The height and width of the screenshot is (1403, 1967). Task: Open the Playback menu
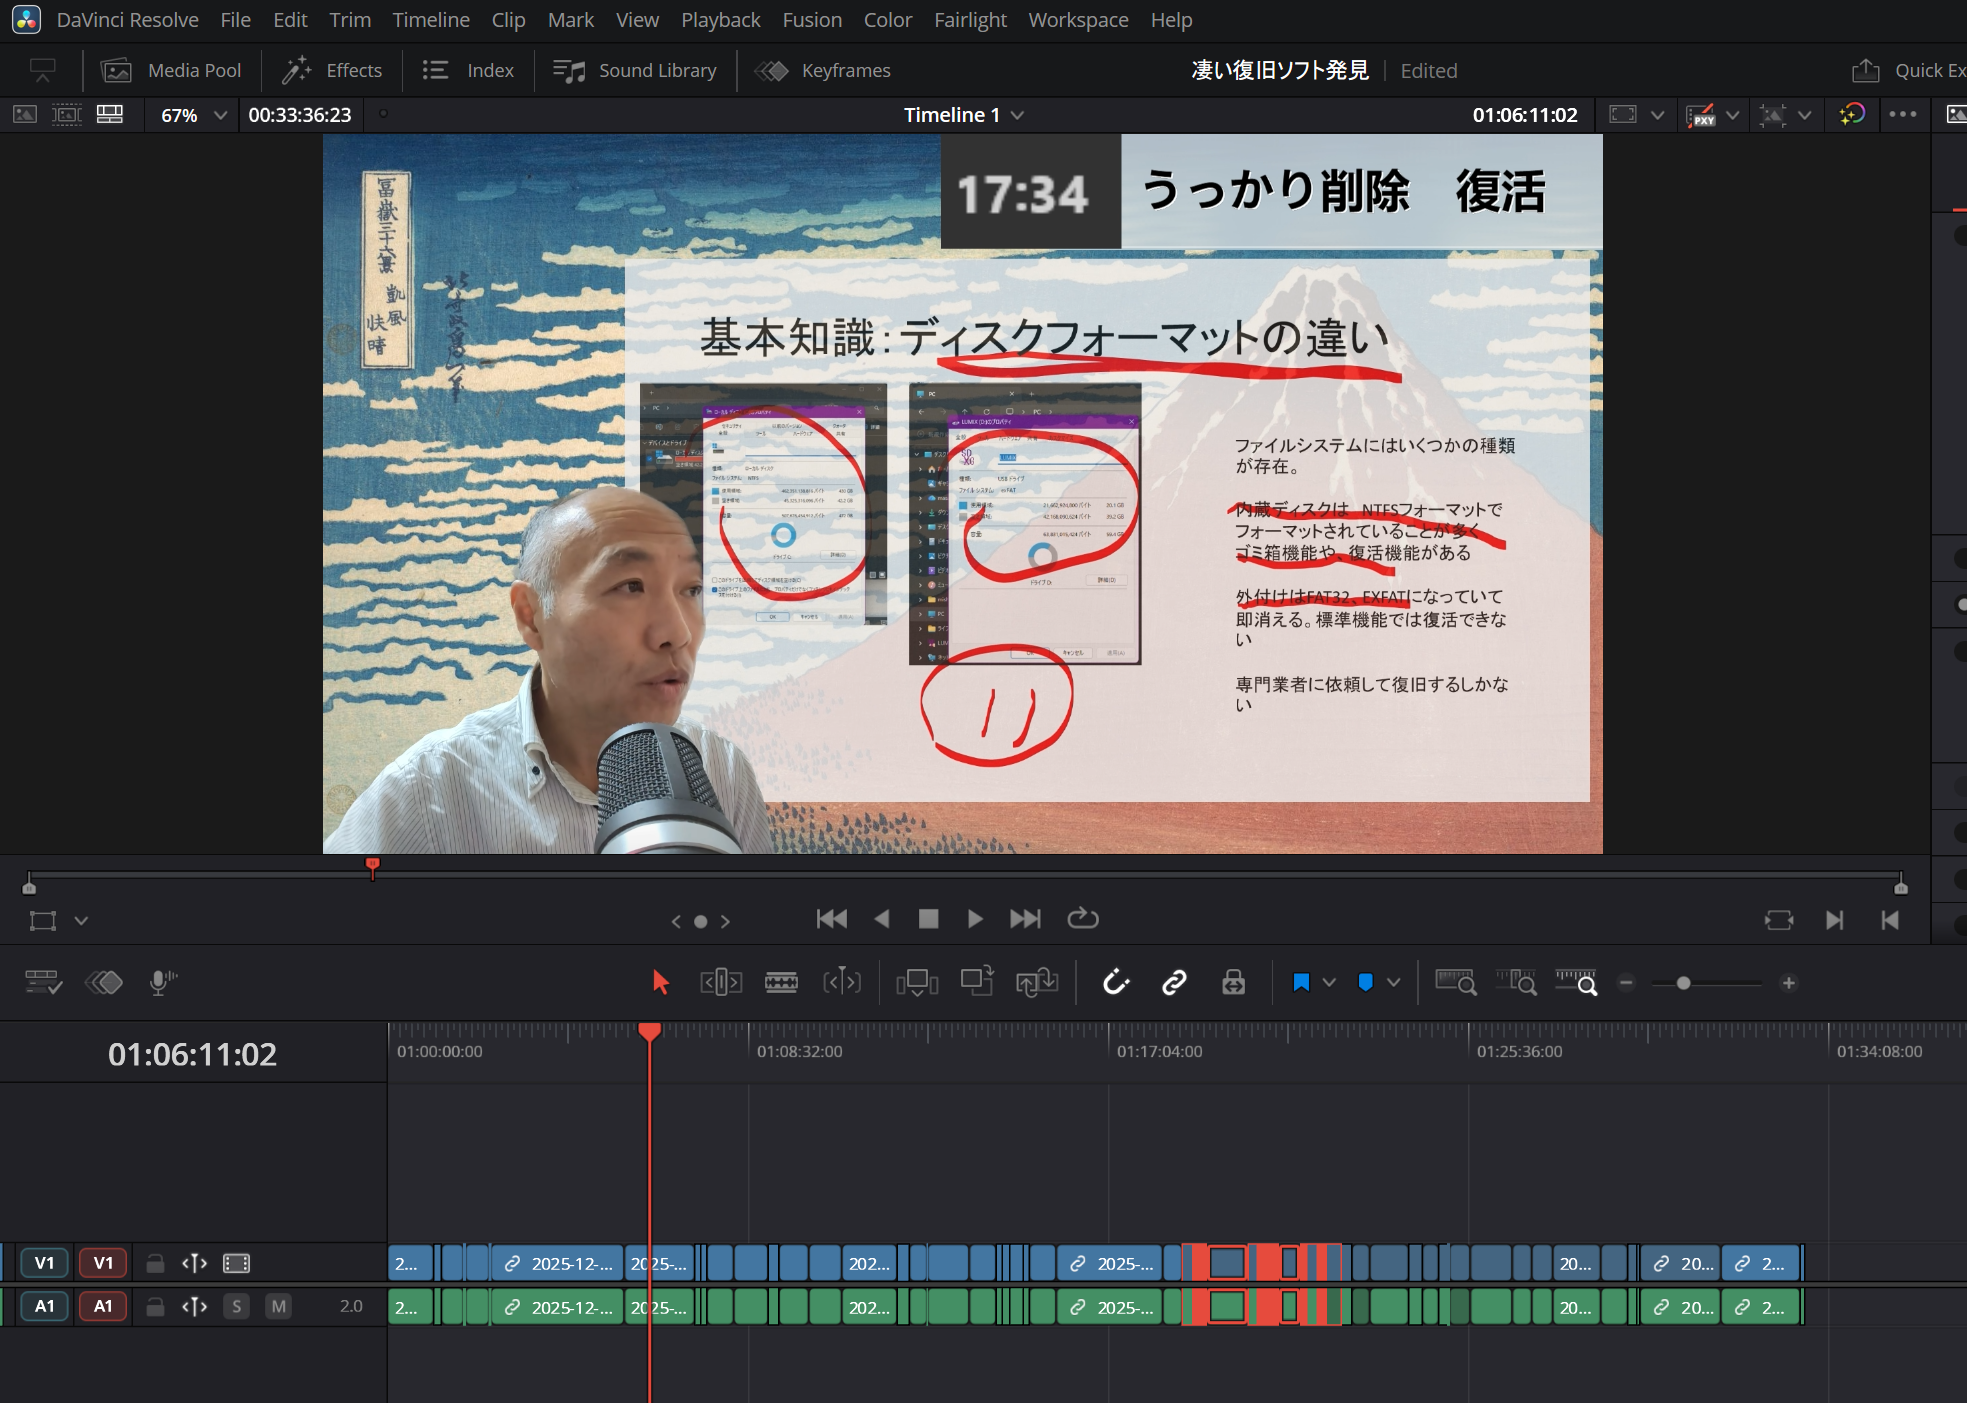point(720,20)
